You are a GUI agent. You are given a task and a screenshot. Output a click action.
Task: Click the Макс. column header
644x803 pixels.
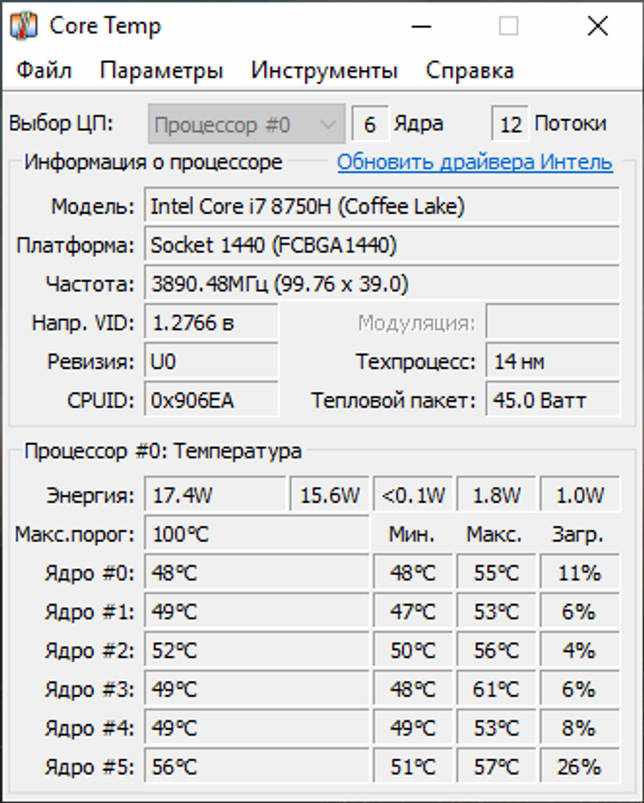tap(493, 535)
